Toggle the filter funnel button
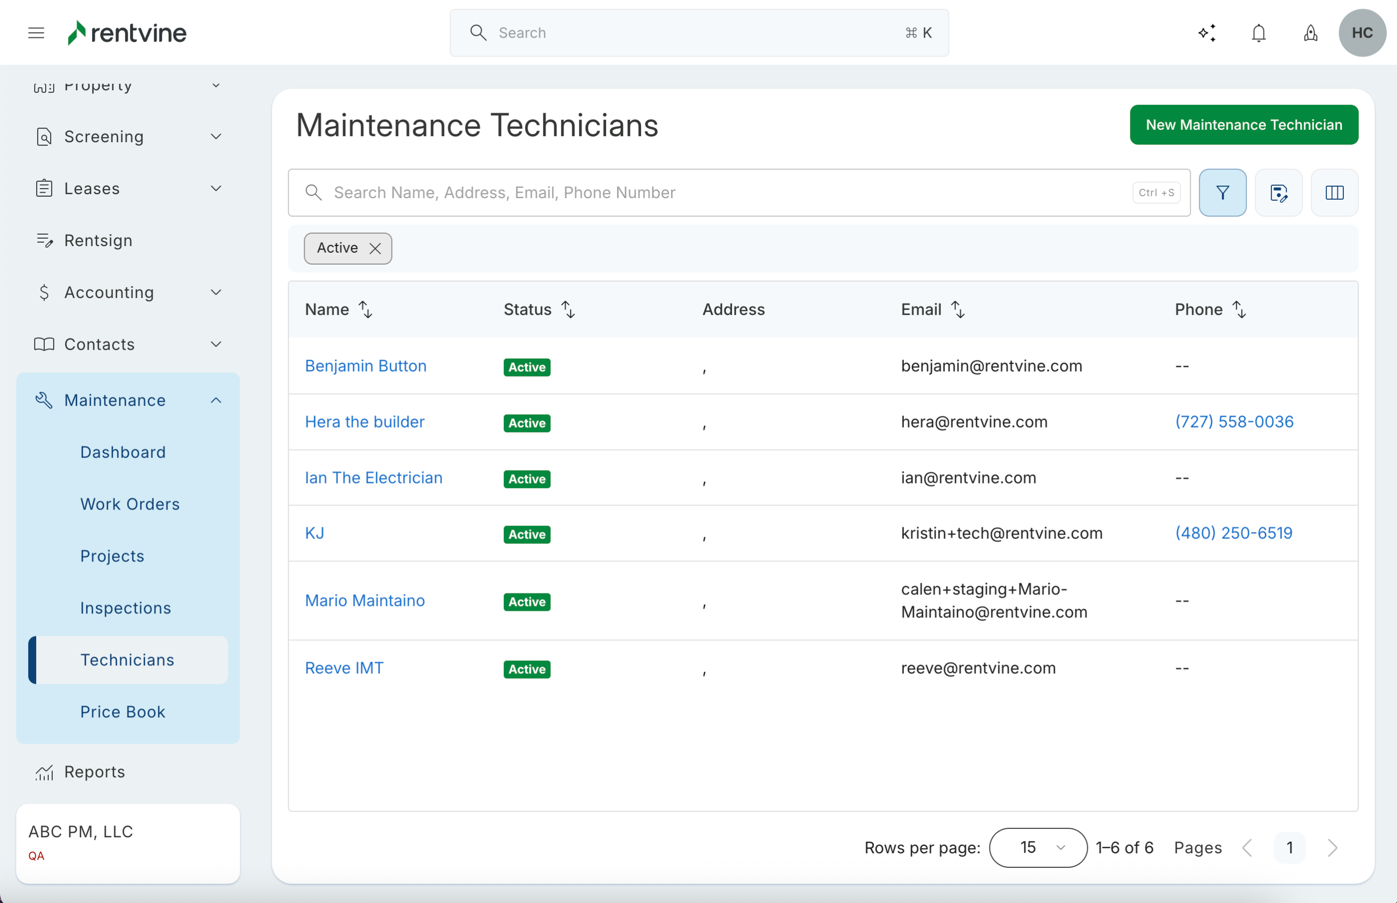This screenshot has height=903, width=1397. coord(1222,193)
